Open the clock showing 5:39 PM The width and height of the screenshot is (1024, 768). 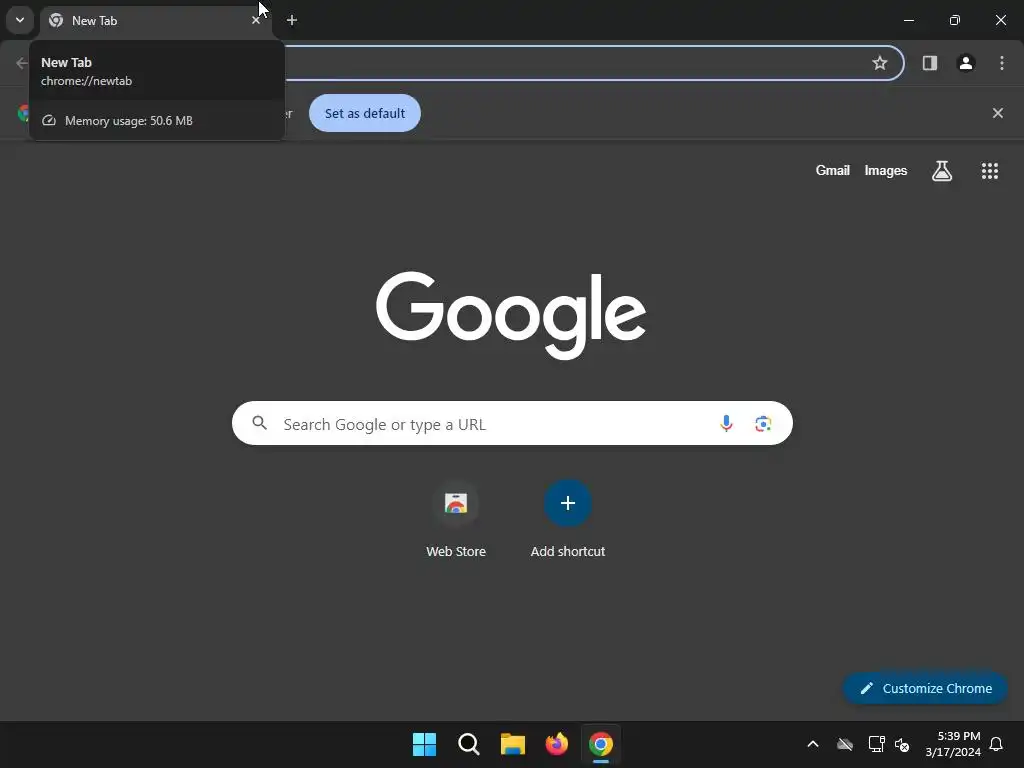(953, 744)
